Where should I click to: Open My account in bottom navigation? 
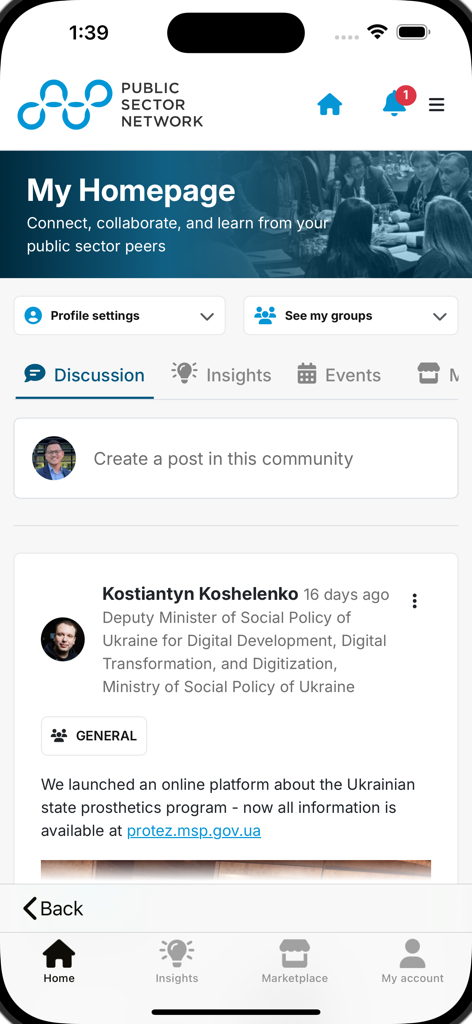413,961
